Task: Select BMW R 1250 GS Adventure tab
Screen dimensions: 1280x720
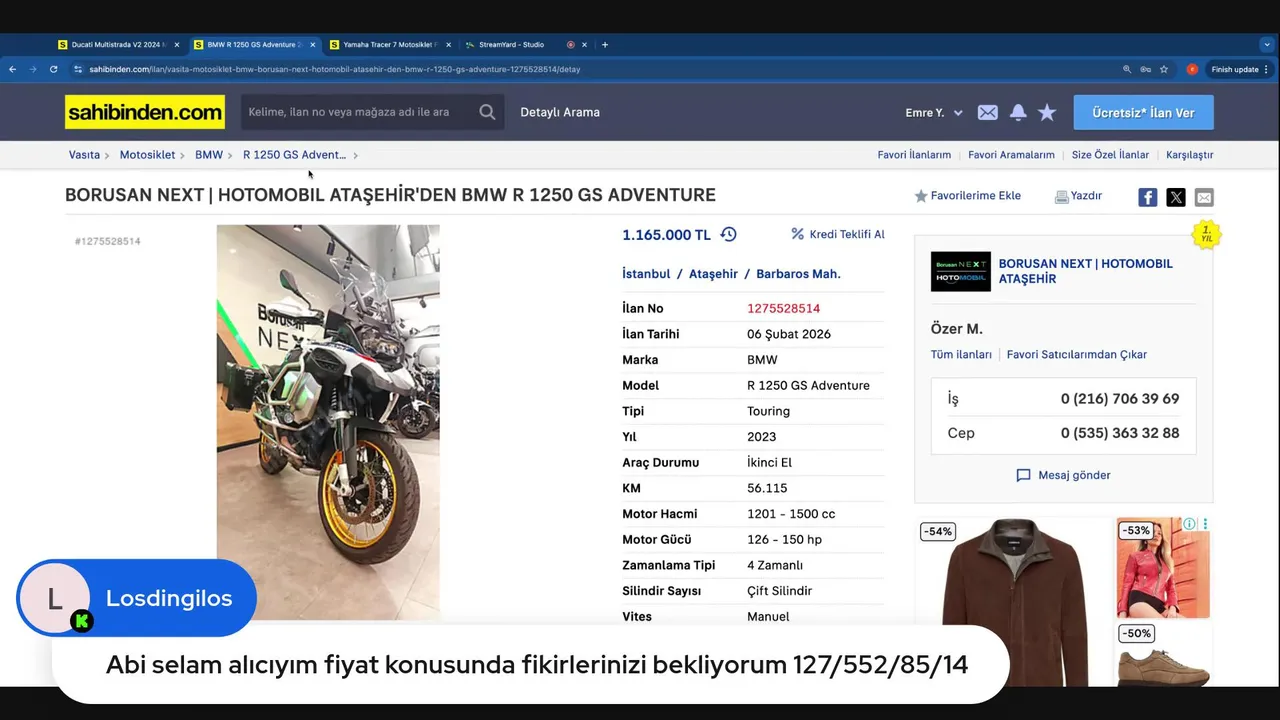Action: (254, 44)
